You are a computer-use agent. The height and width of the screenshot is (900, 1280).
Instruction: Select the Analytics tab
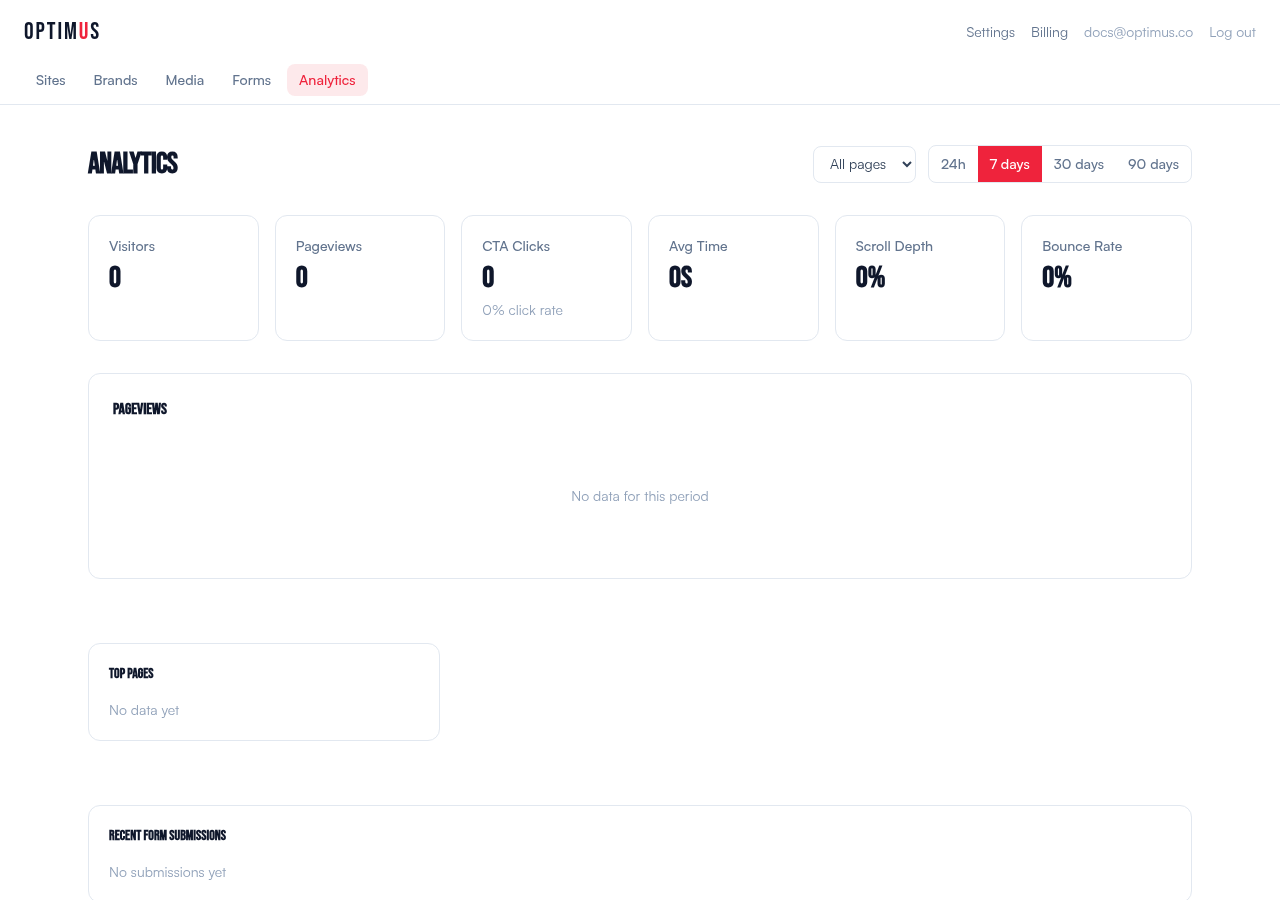tap(327, 79)
